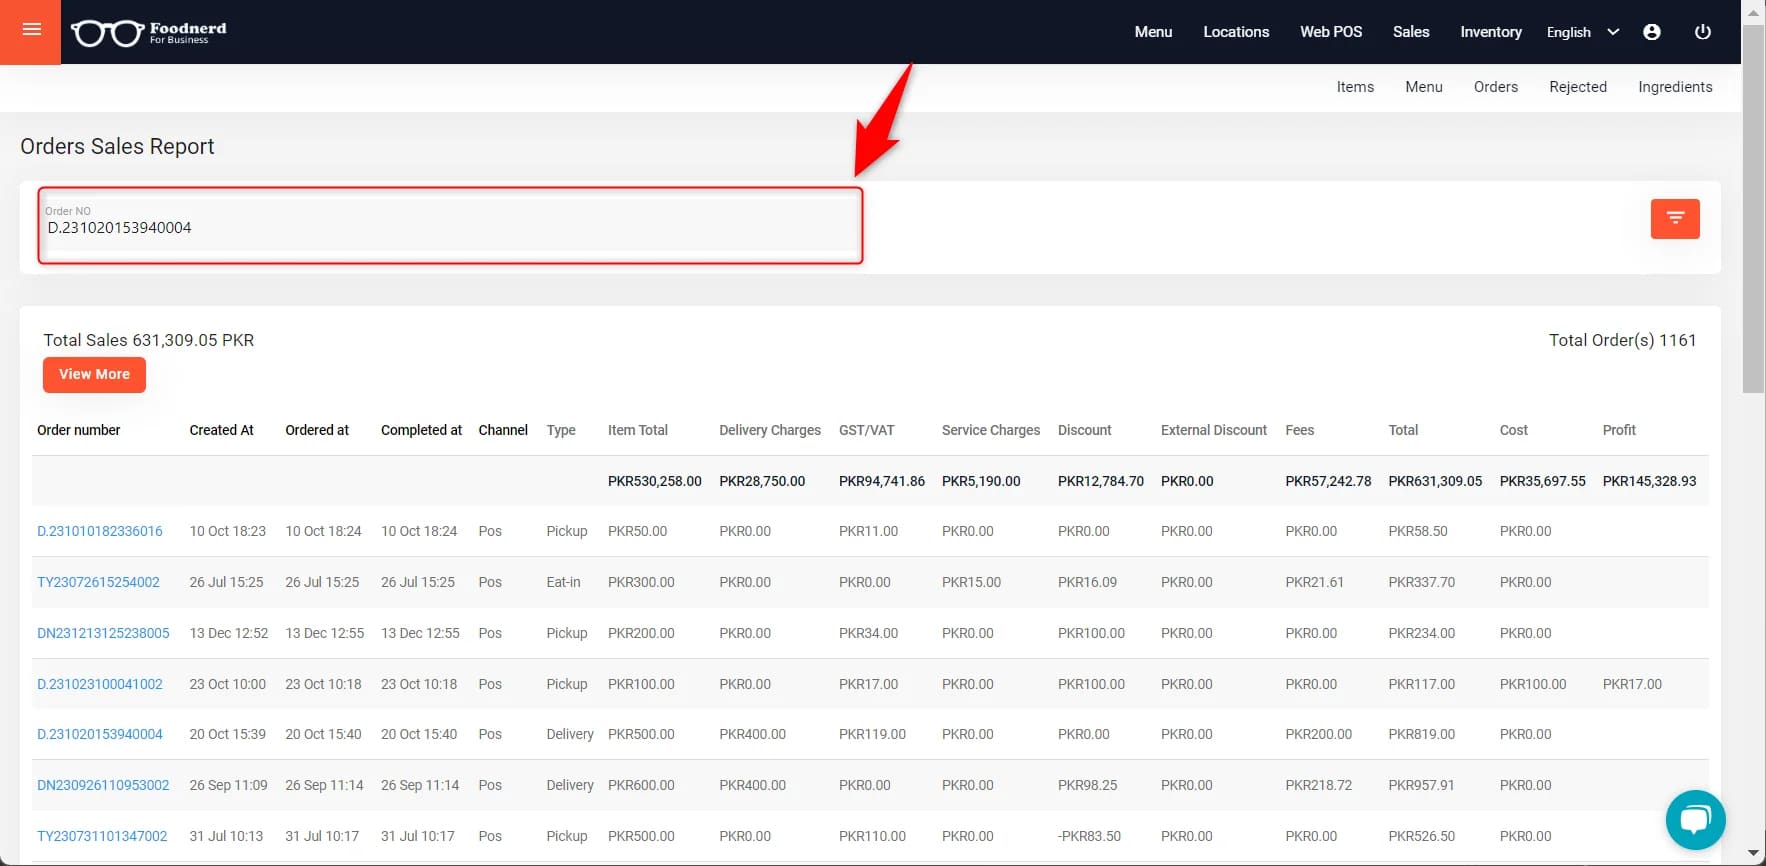Open Web POS from the navbar

(x=1331, y=32)
